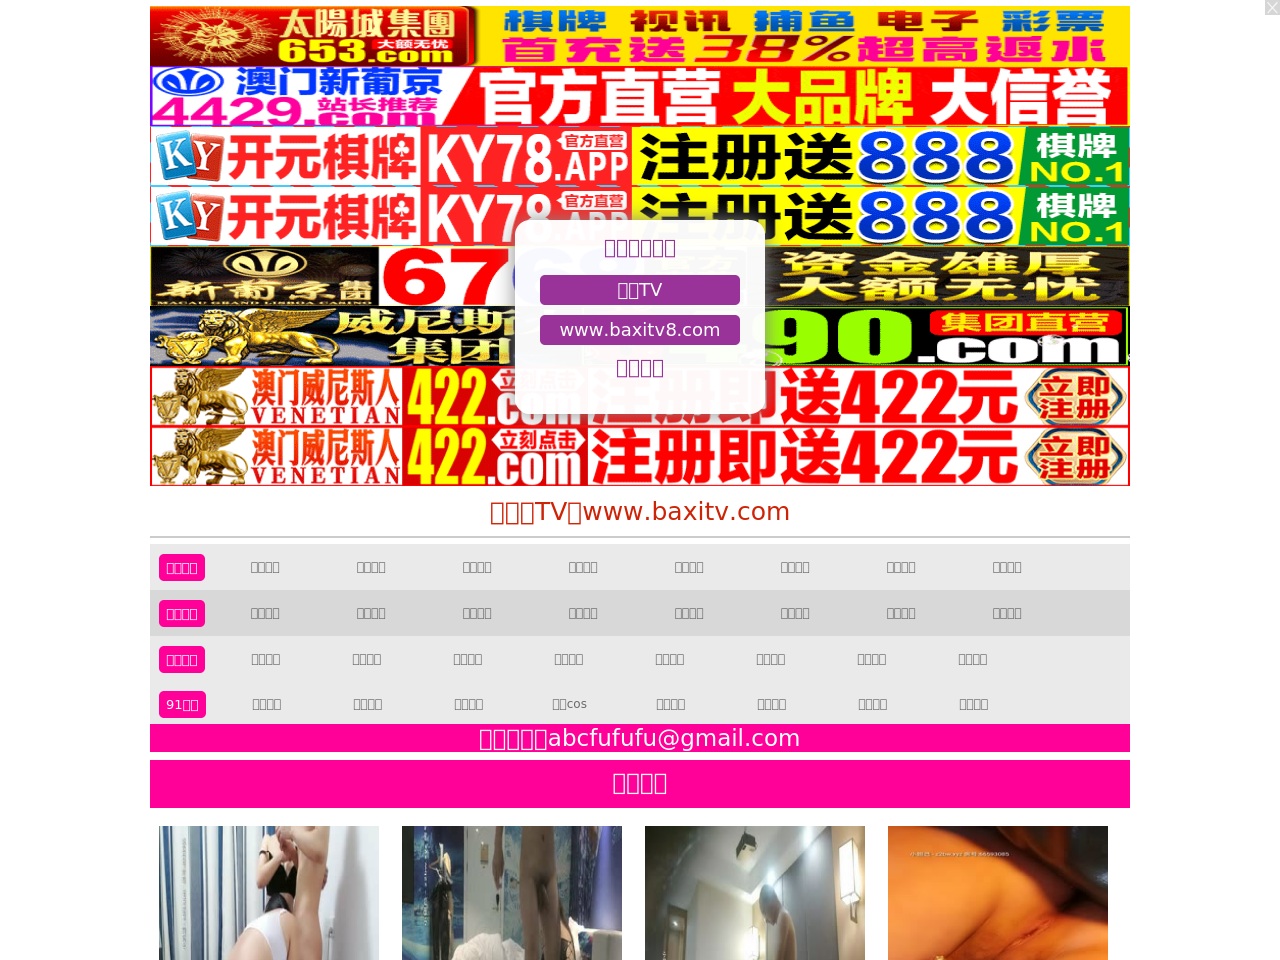Select the pink category label in the darker gray row
Viewport: 1280px width, 960px height.
[x=182, y=613]
